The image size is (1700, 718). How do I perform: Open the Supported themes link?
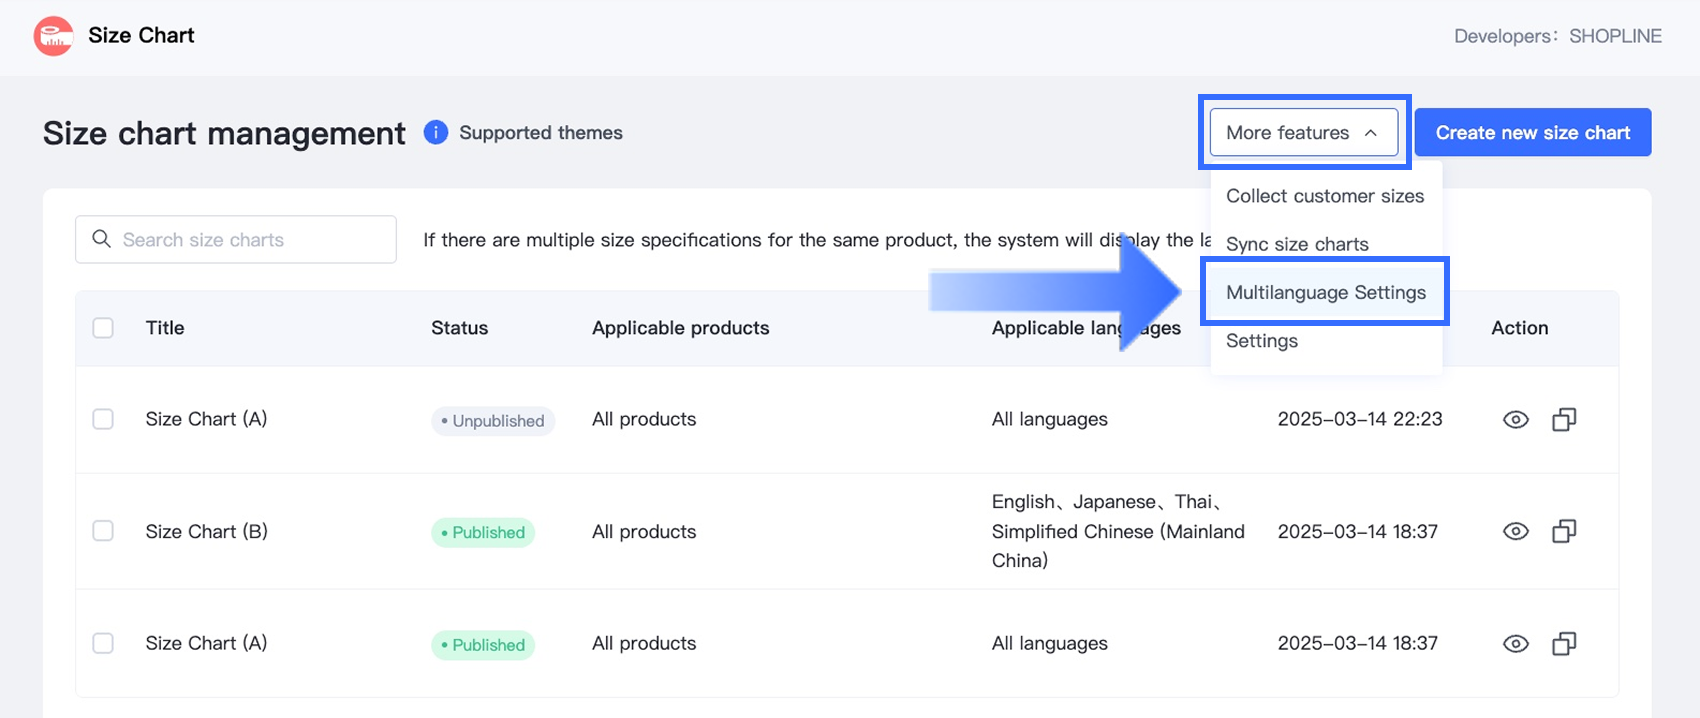pos(540,132)
